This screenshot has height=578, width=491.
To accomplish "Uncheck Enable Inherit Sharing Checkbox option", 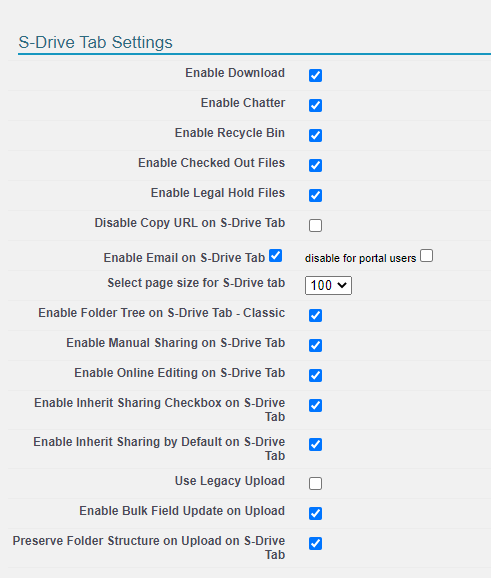I will 315,405.
